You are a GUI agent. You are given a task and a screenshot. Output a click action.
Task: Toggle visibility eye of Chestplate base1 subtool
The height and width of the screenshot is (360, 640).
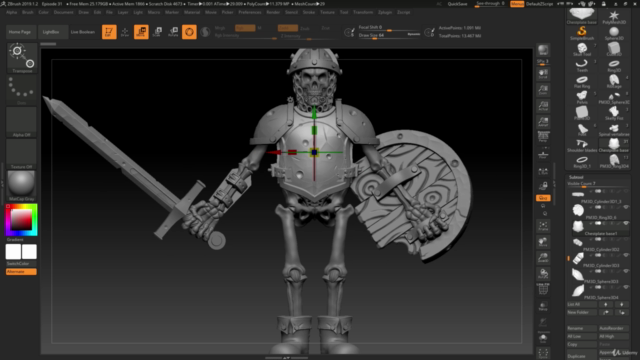tap(626, 223)
